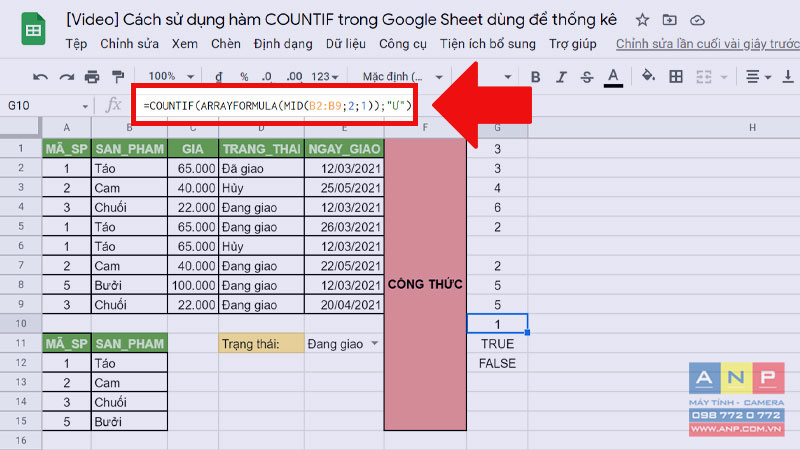
Task: Open the Chèn menu
Action: pyautogui.click(x=226, y=44)
